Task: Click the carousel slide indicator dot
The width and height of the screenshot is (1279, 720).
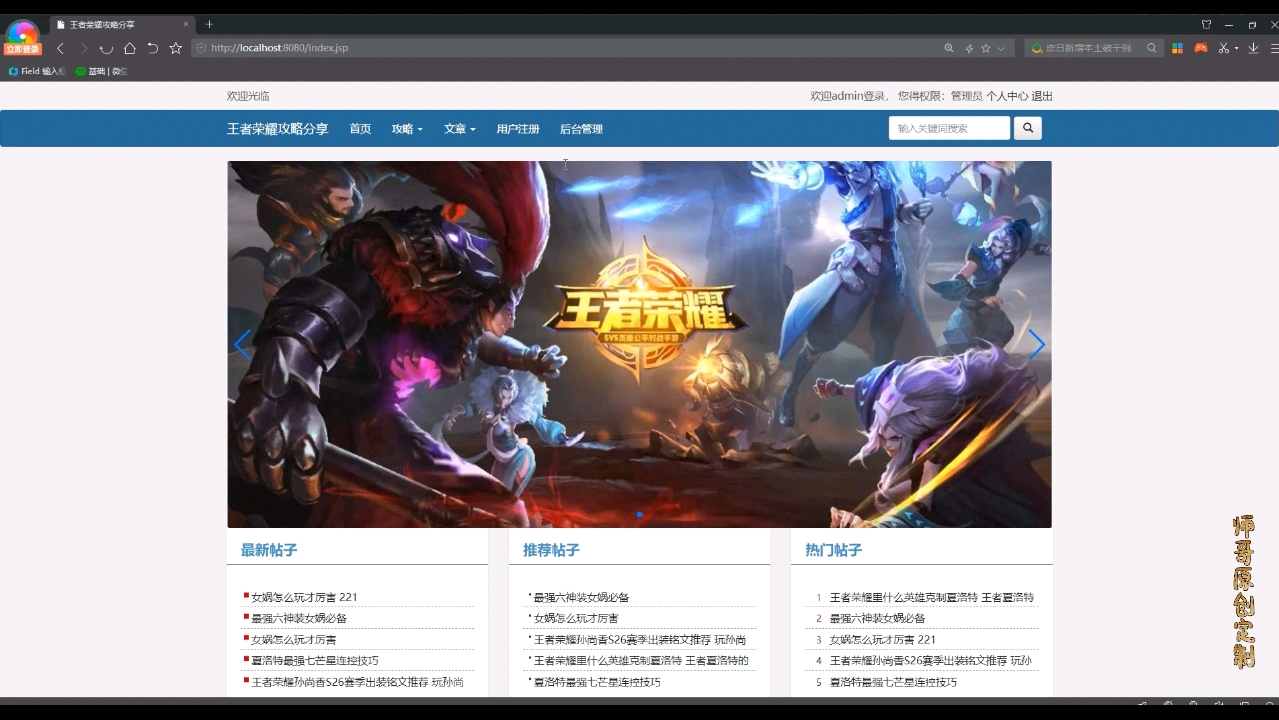Action: 639,514
